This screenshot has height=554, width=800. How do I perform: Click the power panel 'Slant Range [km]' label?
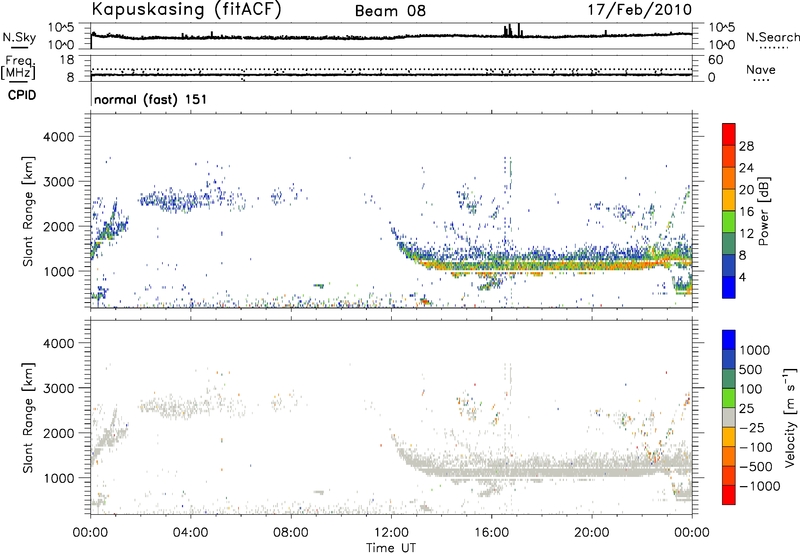pos(28,211)
